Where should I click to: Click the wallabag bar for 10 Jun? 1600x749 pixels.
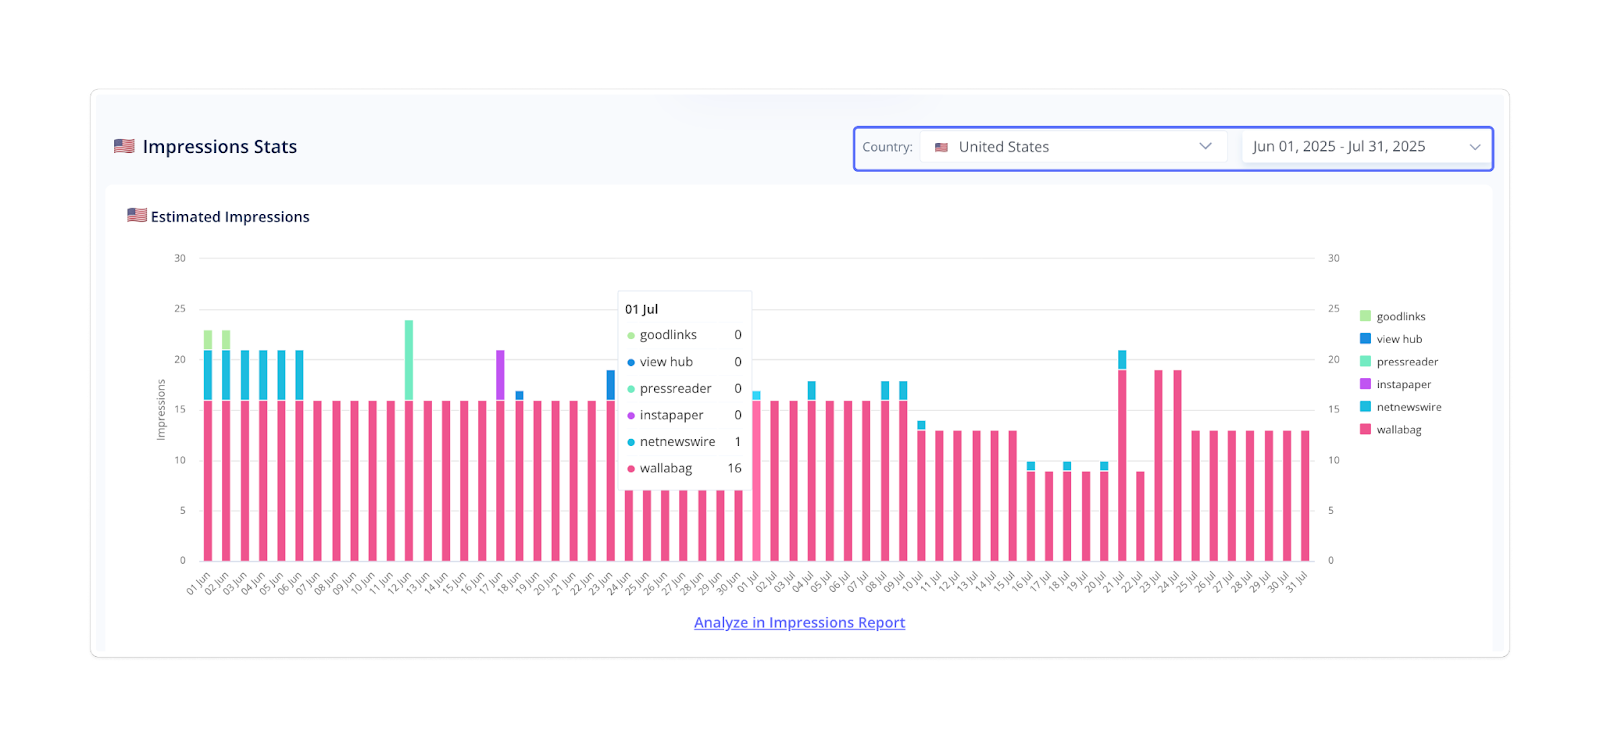[373, 481]
